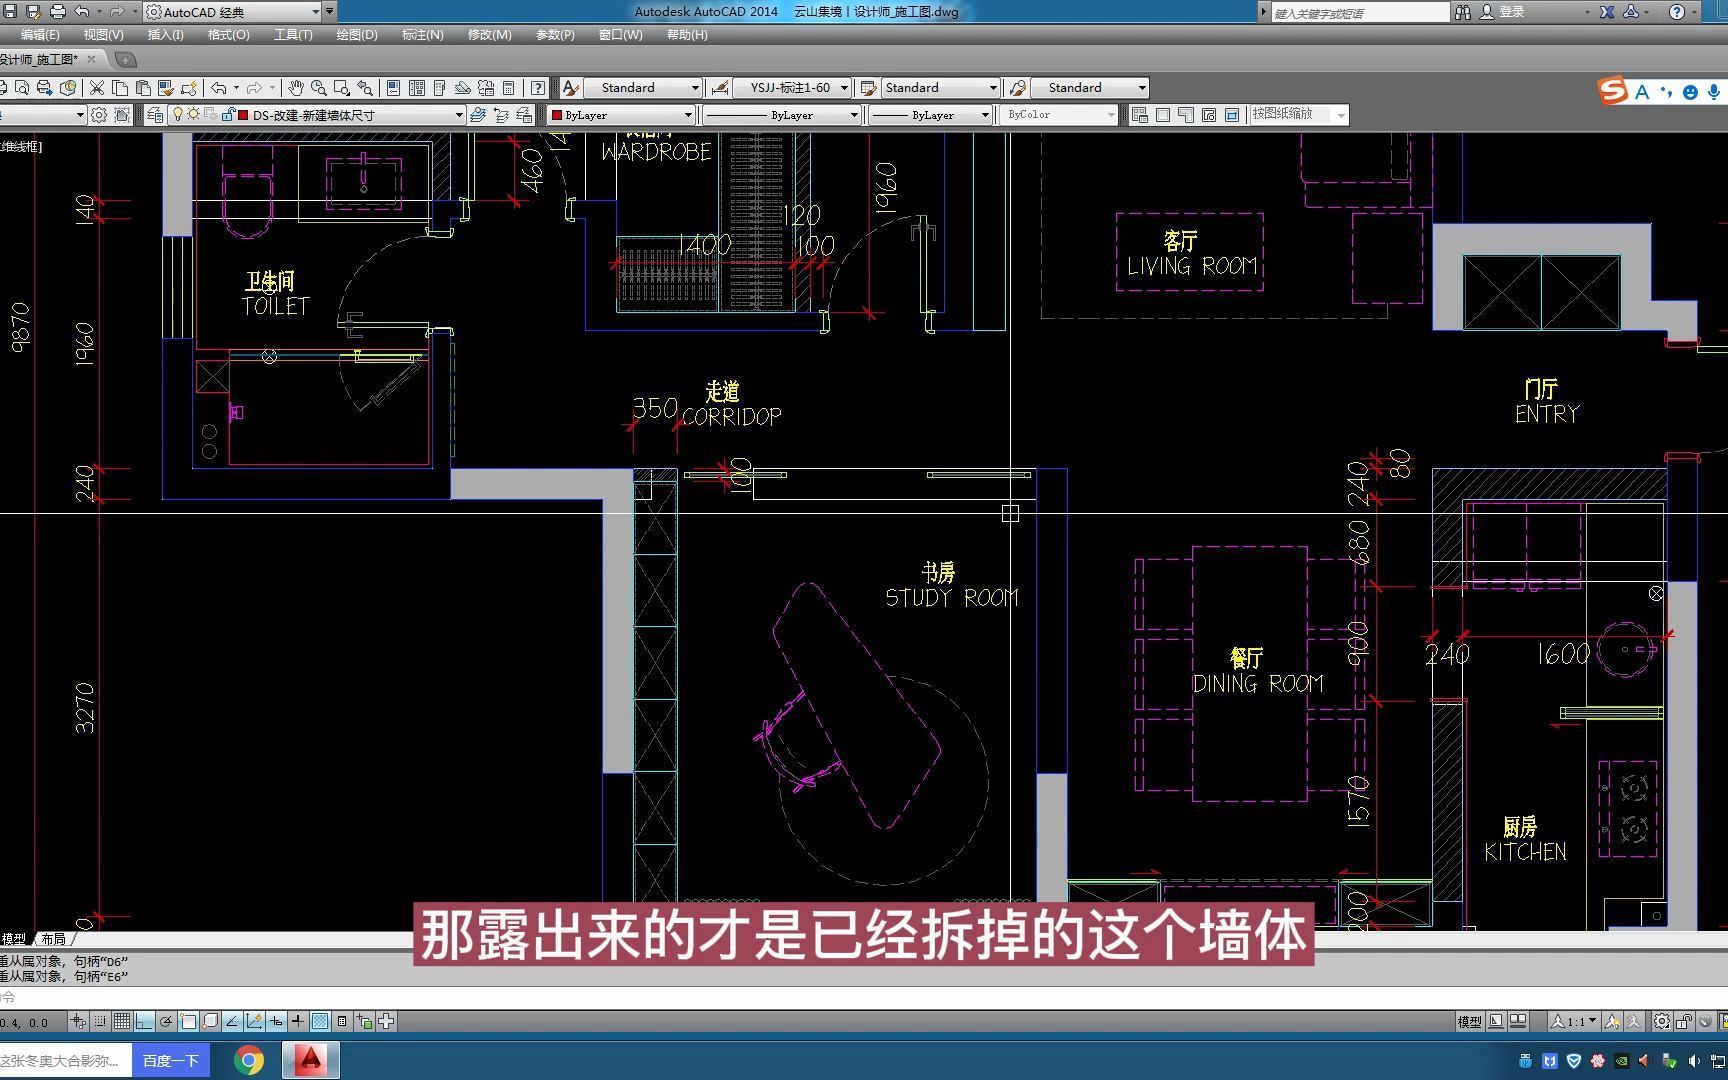Image resolution: width=1728 pixels, height=1080 pixels.
Task: Toggle Ortho Mode in the status bar
Action: pos(144,1021)
